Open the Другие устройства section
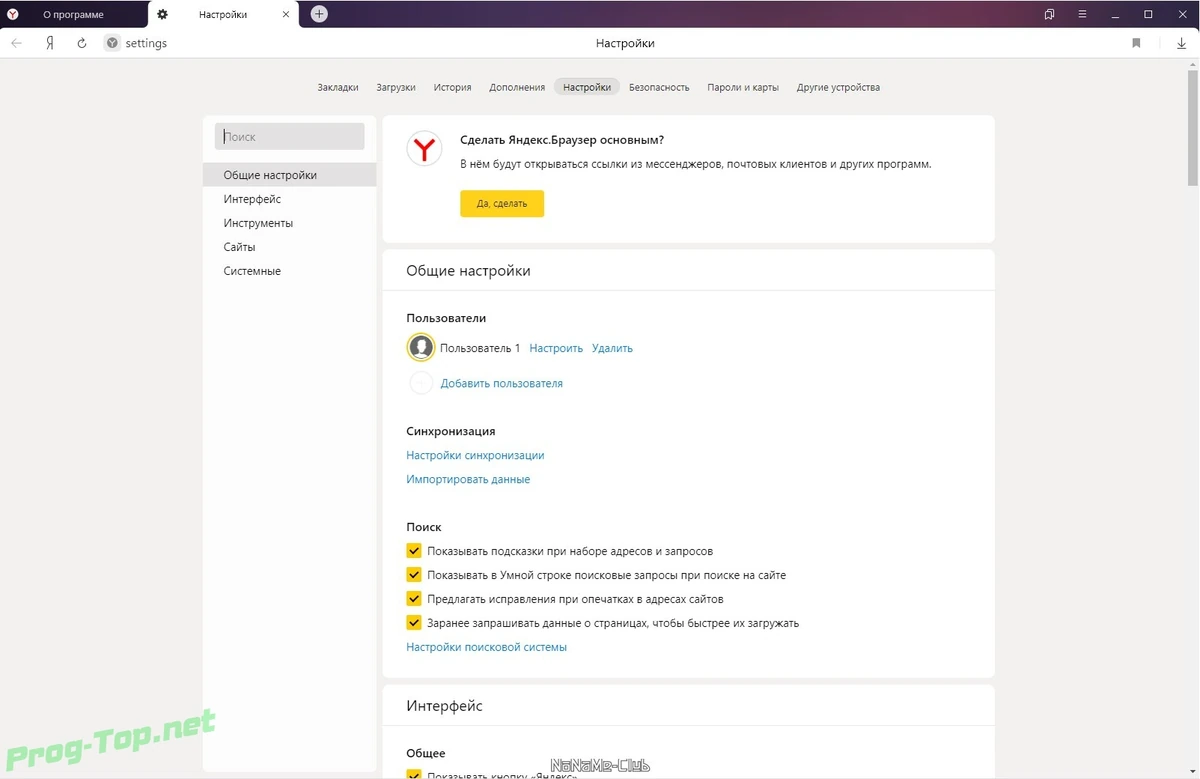The height and width of the screenshot is (779, 1200). tap(838, 87)
